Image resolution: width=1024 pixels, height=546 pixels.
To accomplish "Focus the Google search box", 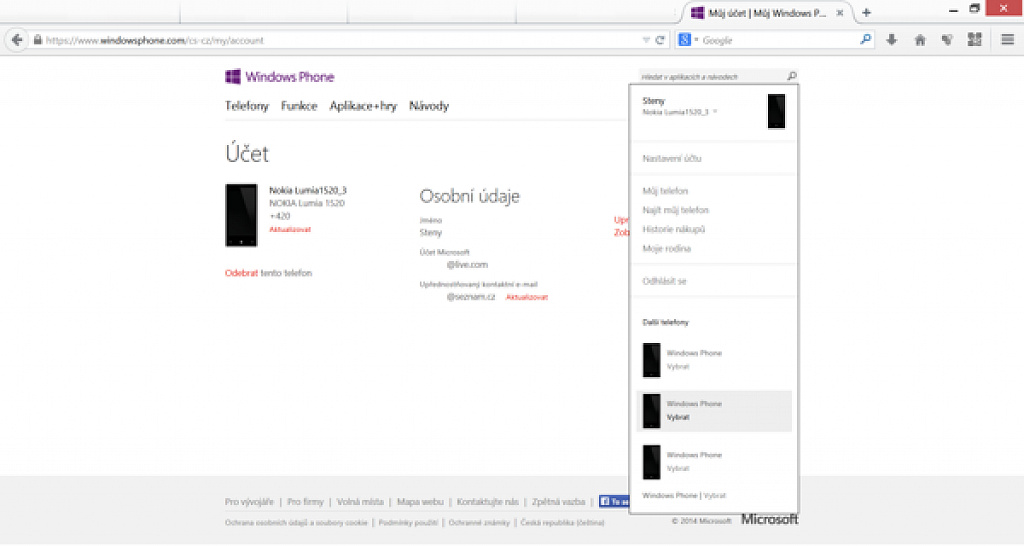I will point(777,40).
